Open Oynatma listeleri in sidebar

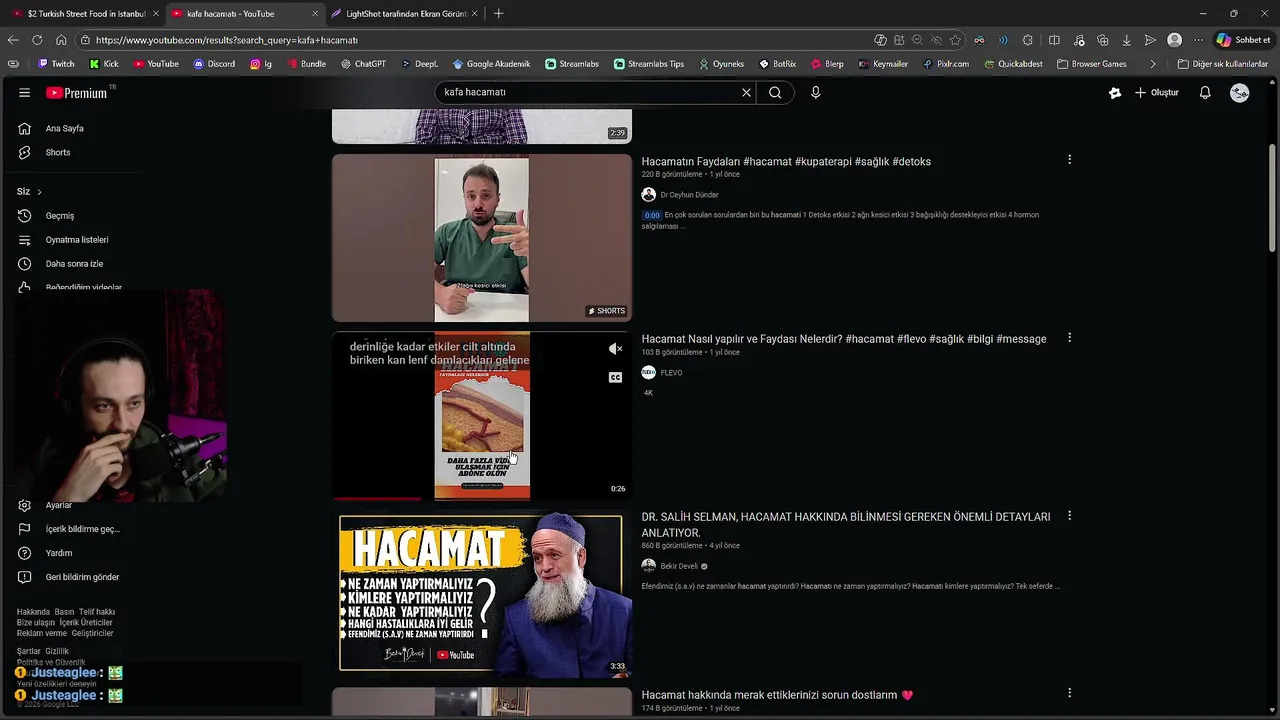(76, 240)
